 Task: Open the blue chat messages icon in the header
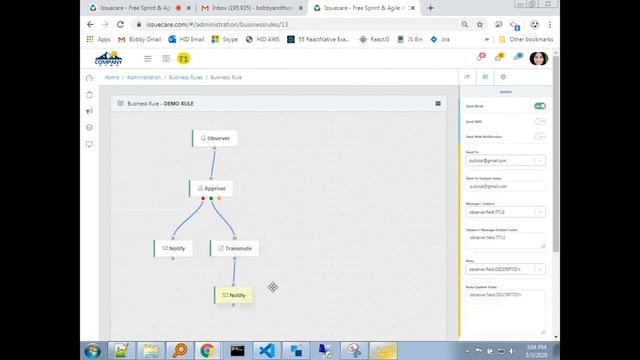(518, 57)
